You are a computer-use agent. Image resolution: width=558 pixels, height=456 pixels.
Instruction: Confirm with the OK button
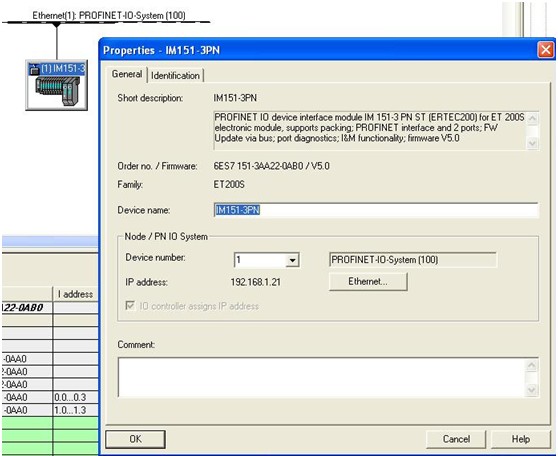135,439
